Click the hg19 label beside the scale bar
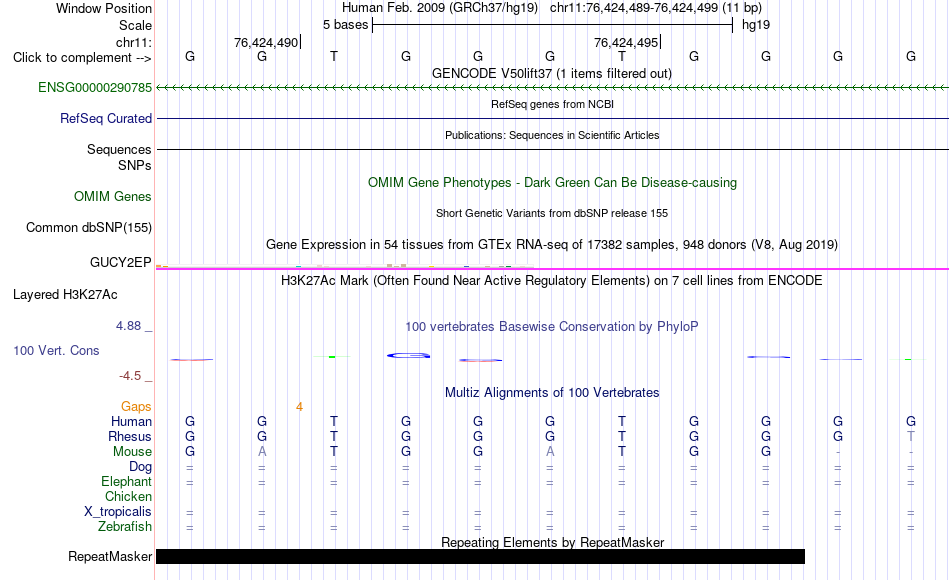The width and height of the screenshot is (950, 580). [756, 25]
